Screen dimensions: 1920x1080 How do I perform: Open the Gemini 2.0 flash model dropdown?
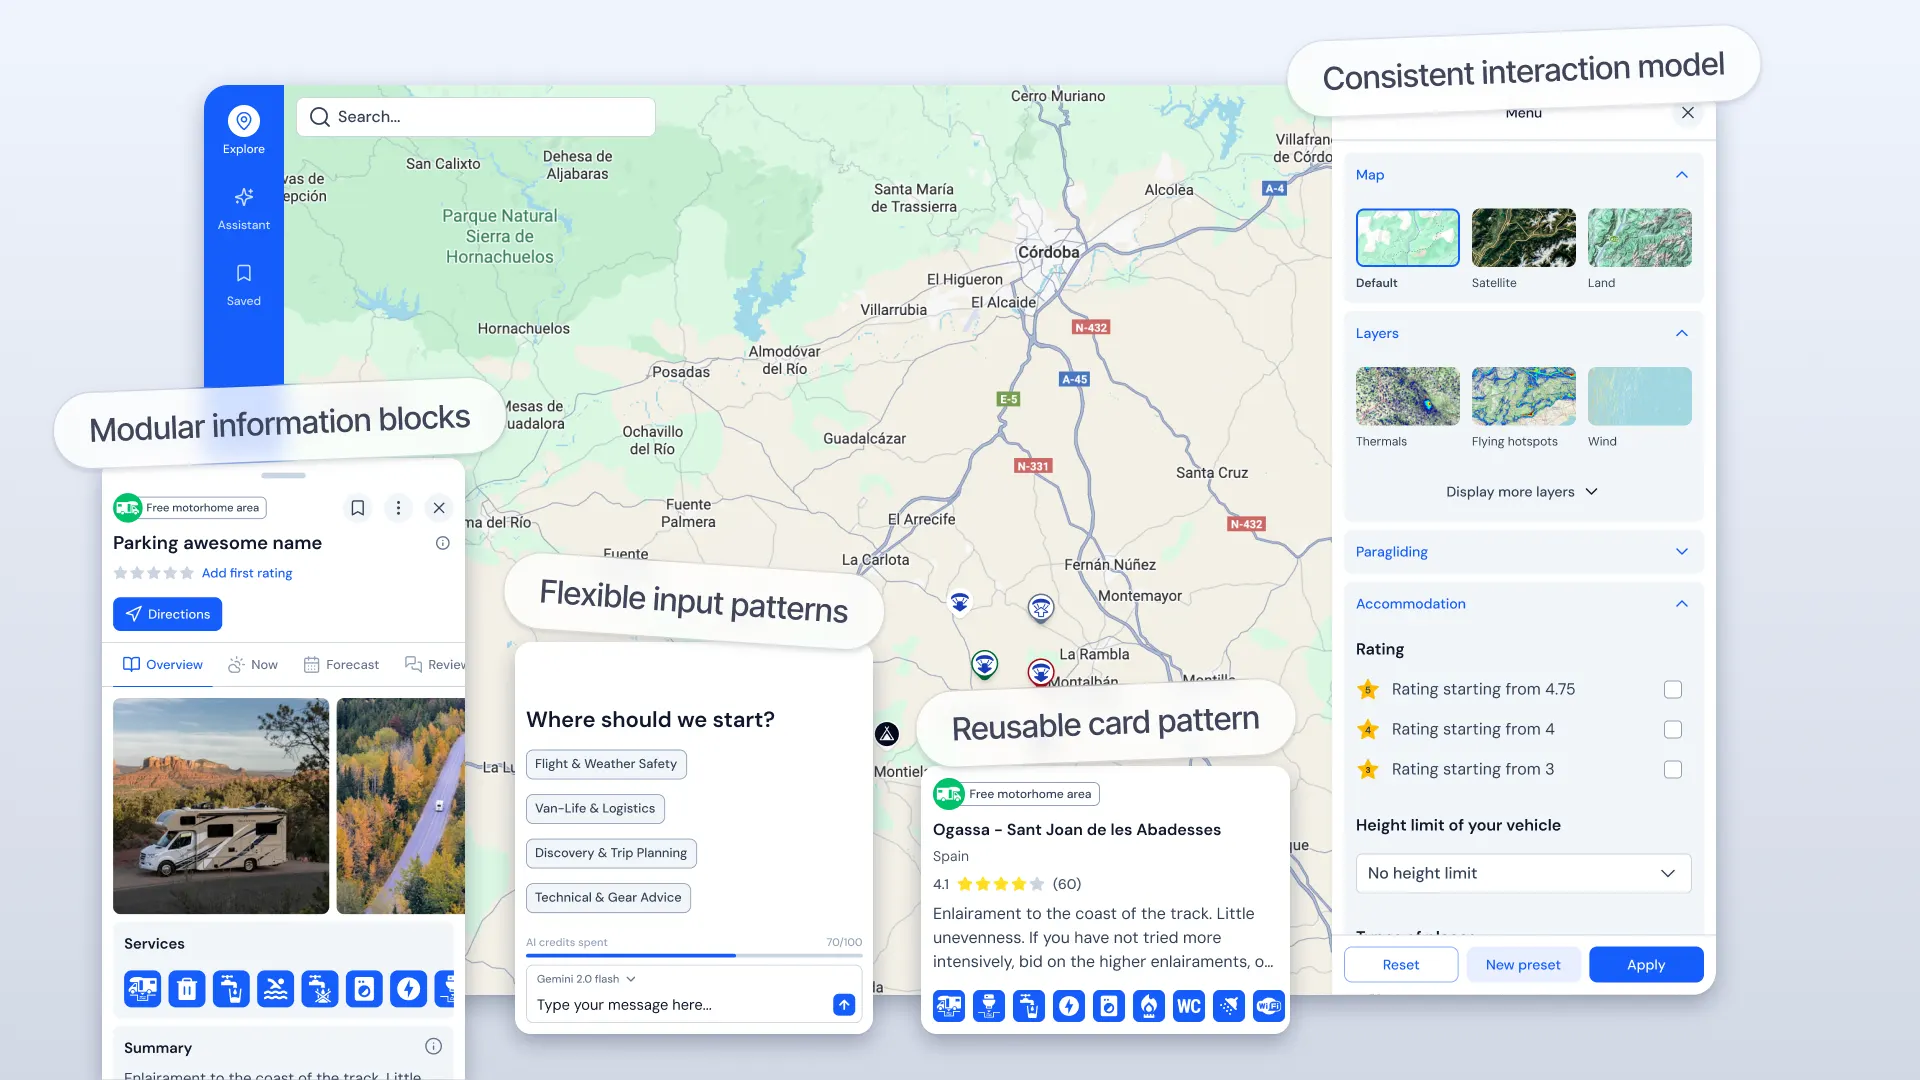coord(586,979)
